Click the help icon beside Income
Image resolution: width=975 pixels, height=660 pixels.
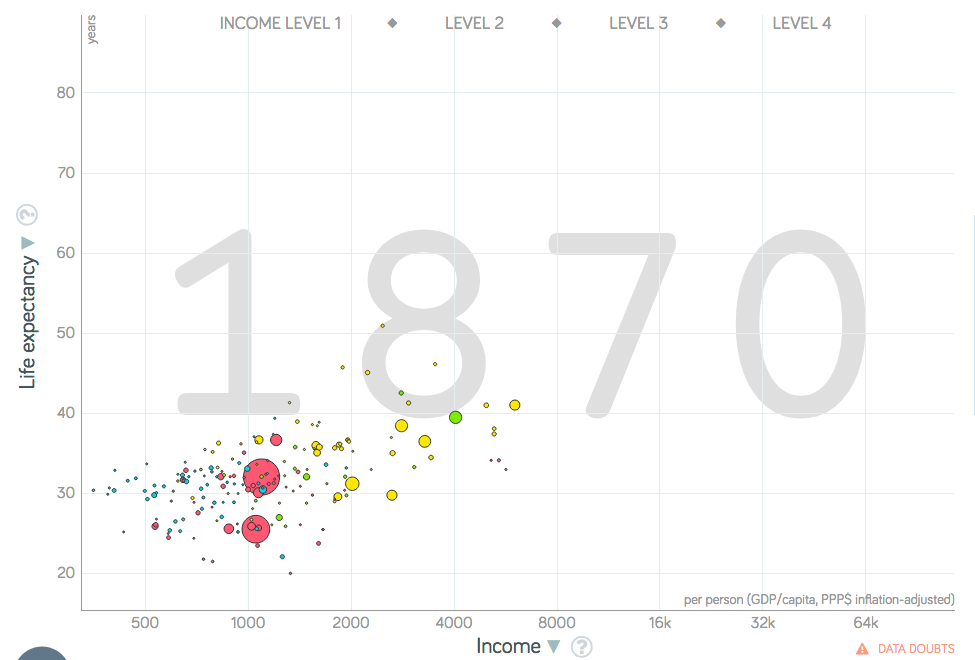pos(582,647)
